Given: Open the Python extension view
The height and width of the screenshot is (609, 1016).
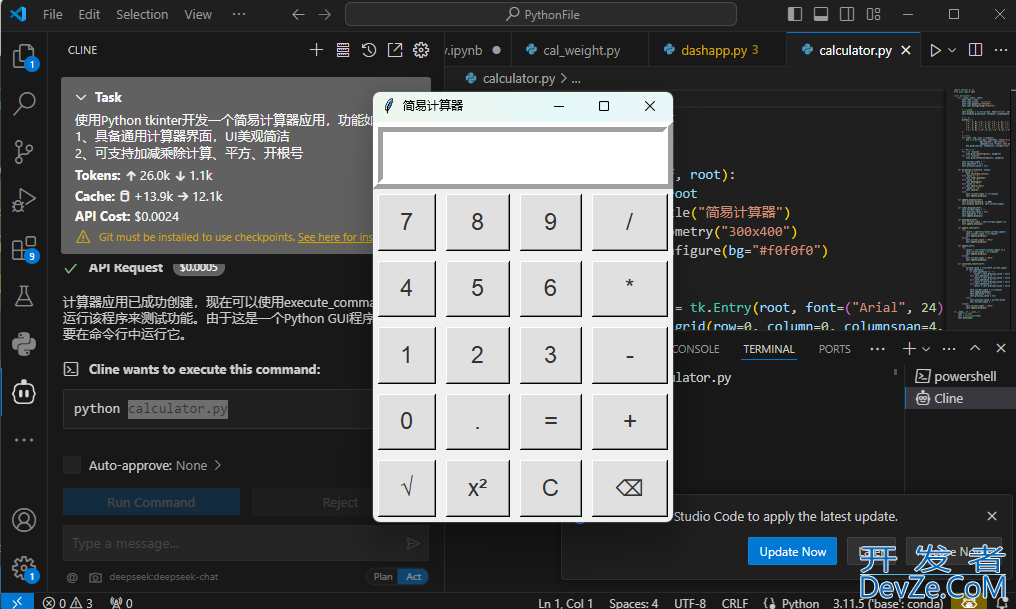Looking at the screenshot, I should pyautogui.click(x=24, y=344).
